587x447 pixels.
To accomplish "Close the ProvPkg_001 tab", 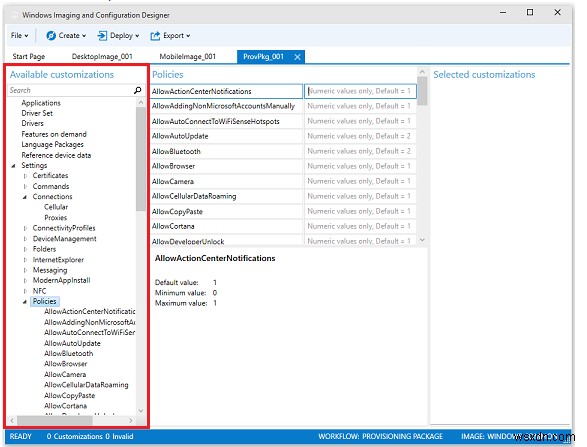I will (297, 57).
